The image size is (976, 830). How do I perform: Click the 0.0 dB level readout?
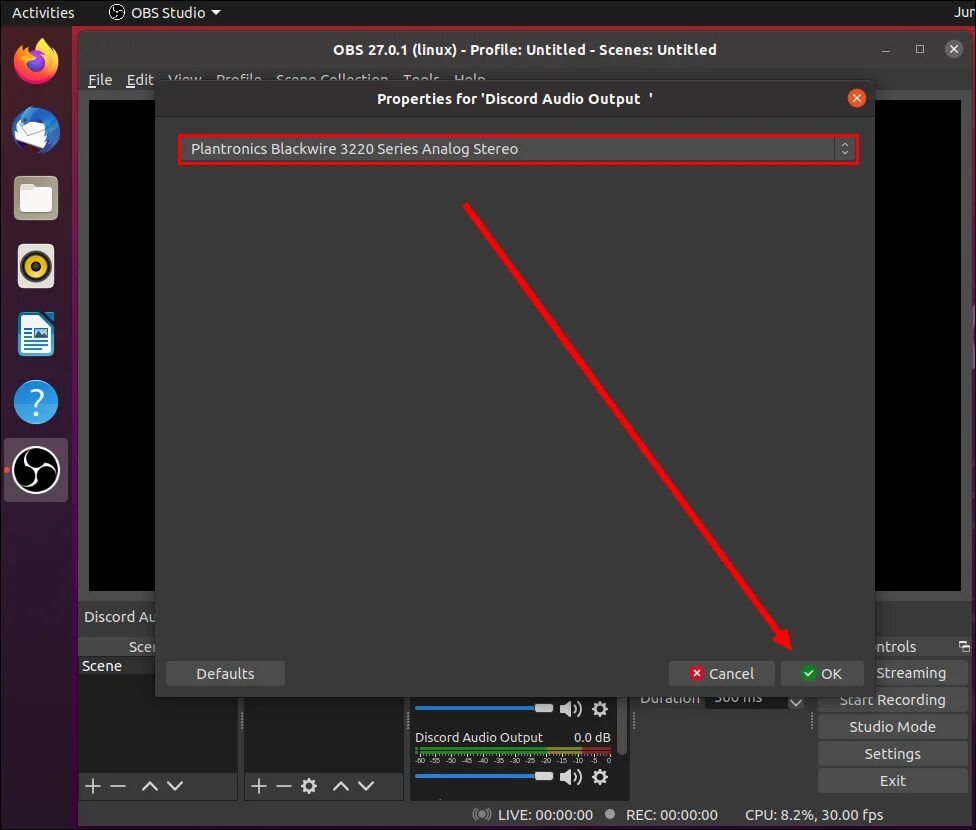coord(592,737)
